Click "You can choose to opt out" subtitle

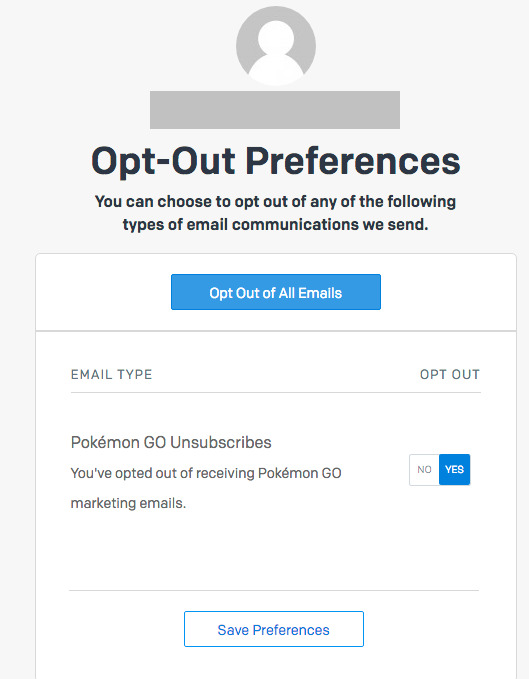coord(275,202)
